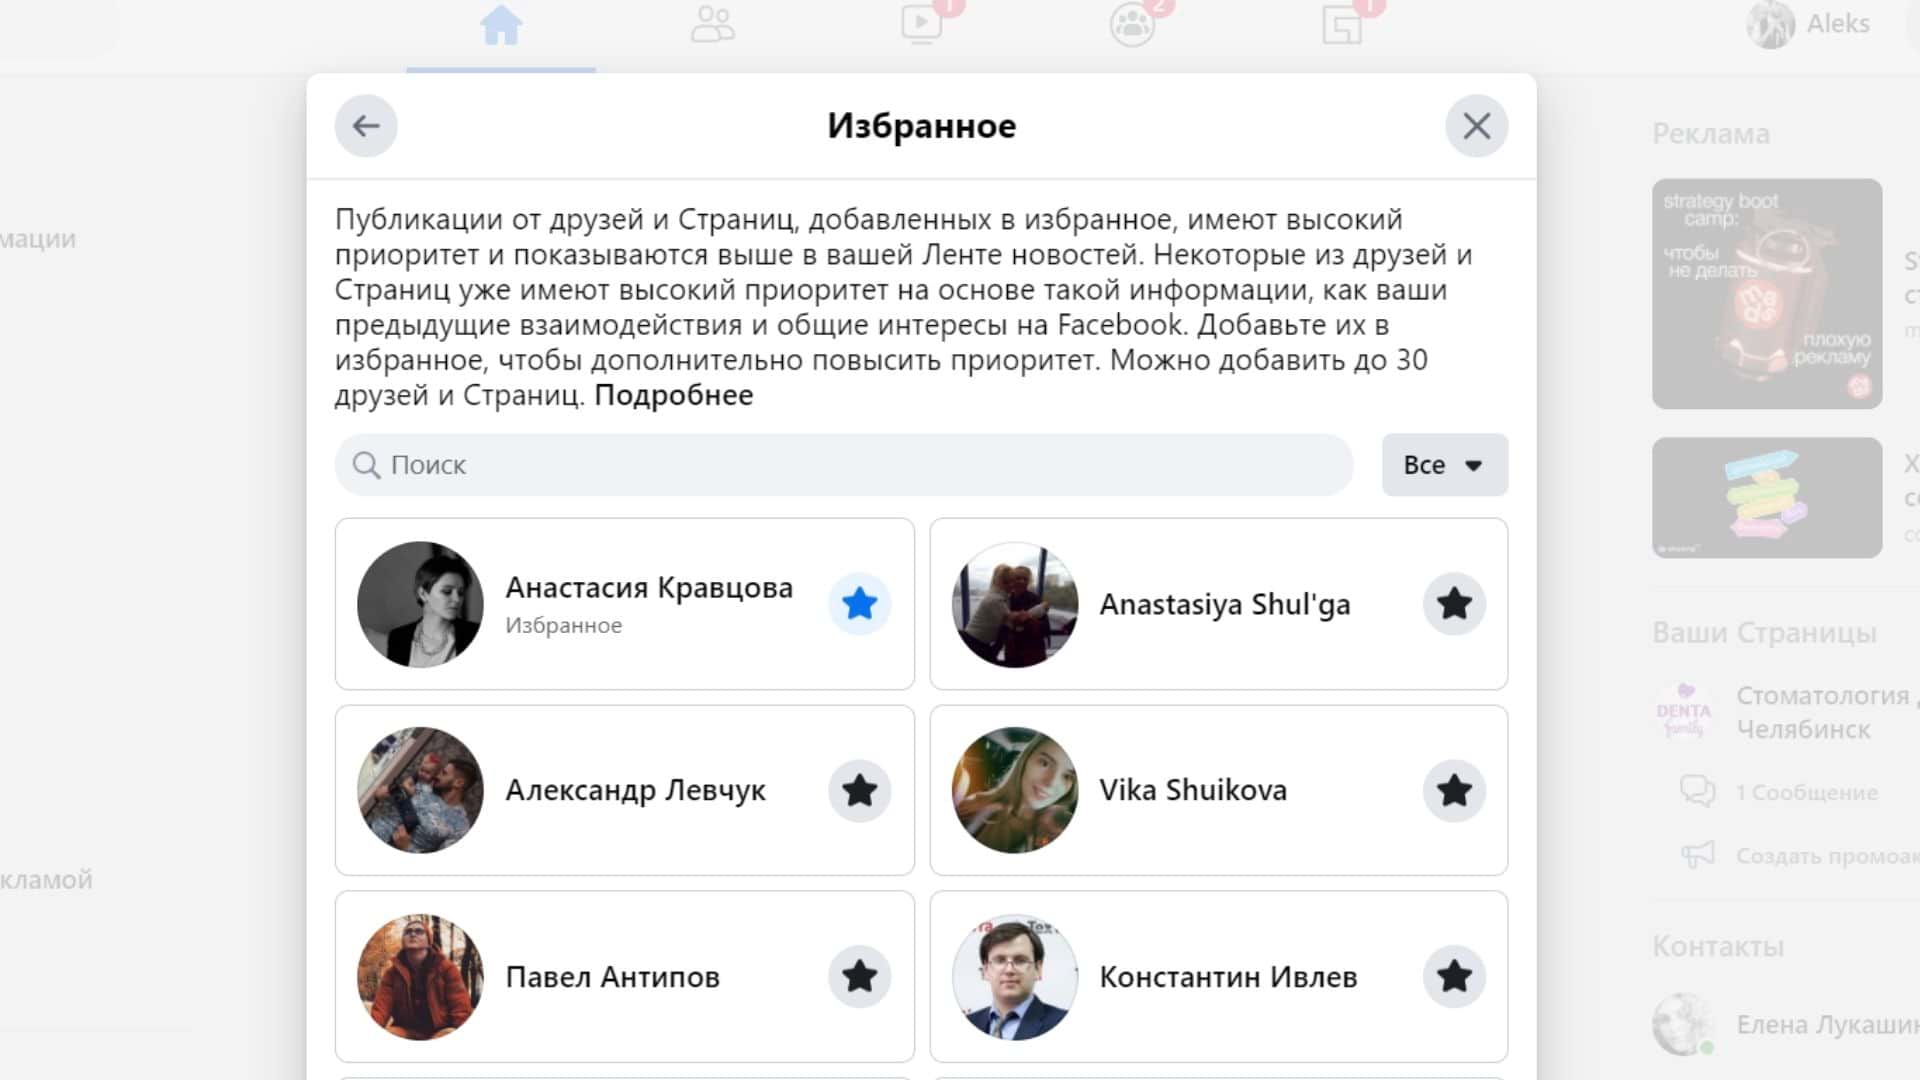Mark Павел Антипов as favorite
Viewport: 1920px width, 1080px height.
click(x=860, y=977)
